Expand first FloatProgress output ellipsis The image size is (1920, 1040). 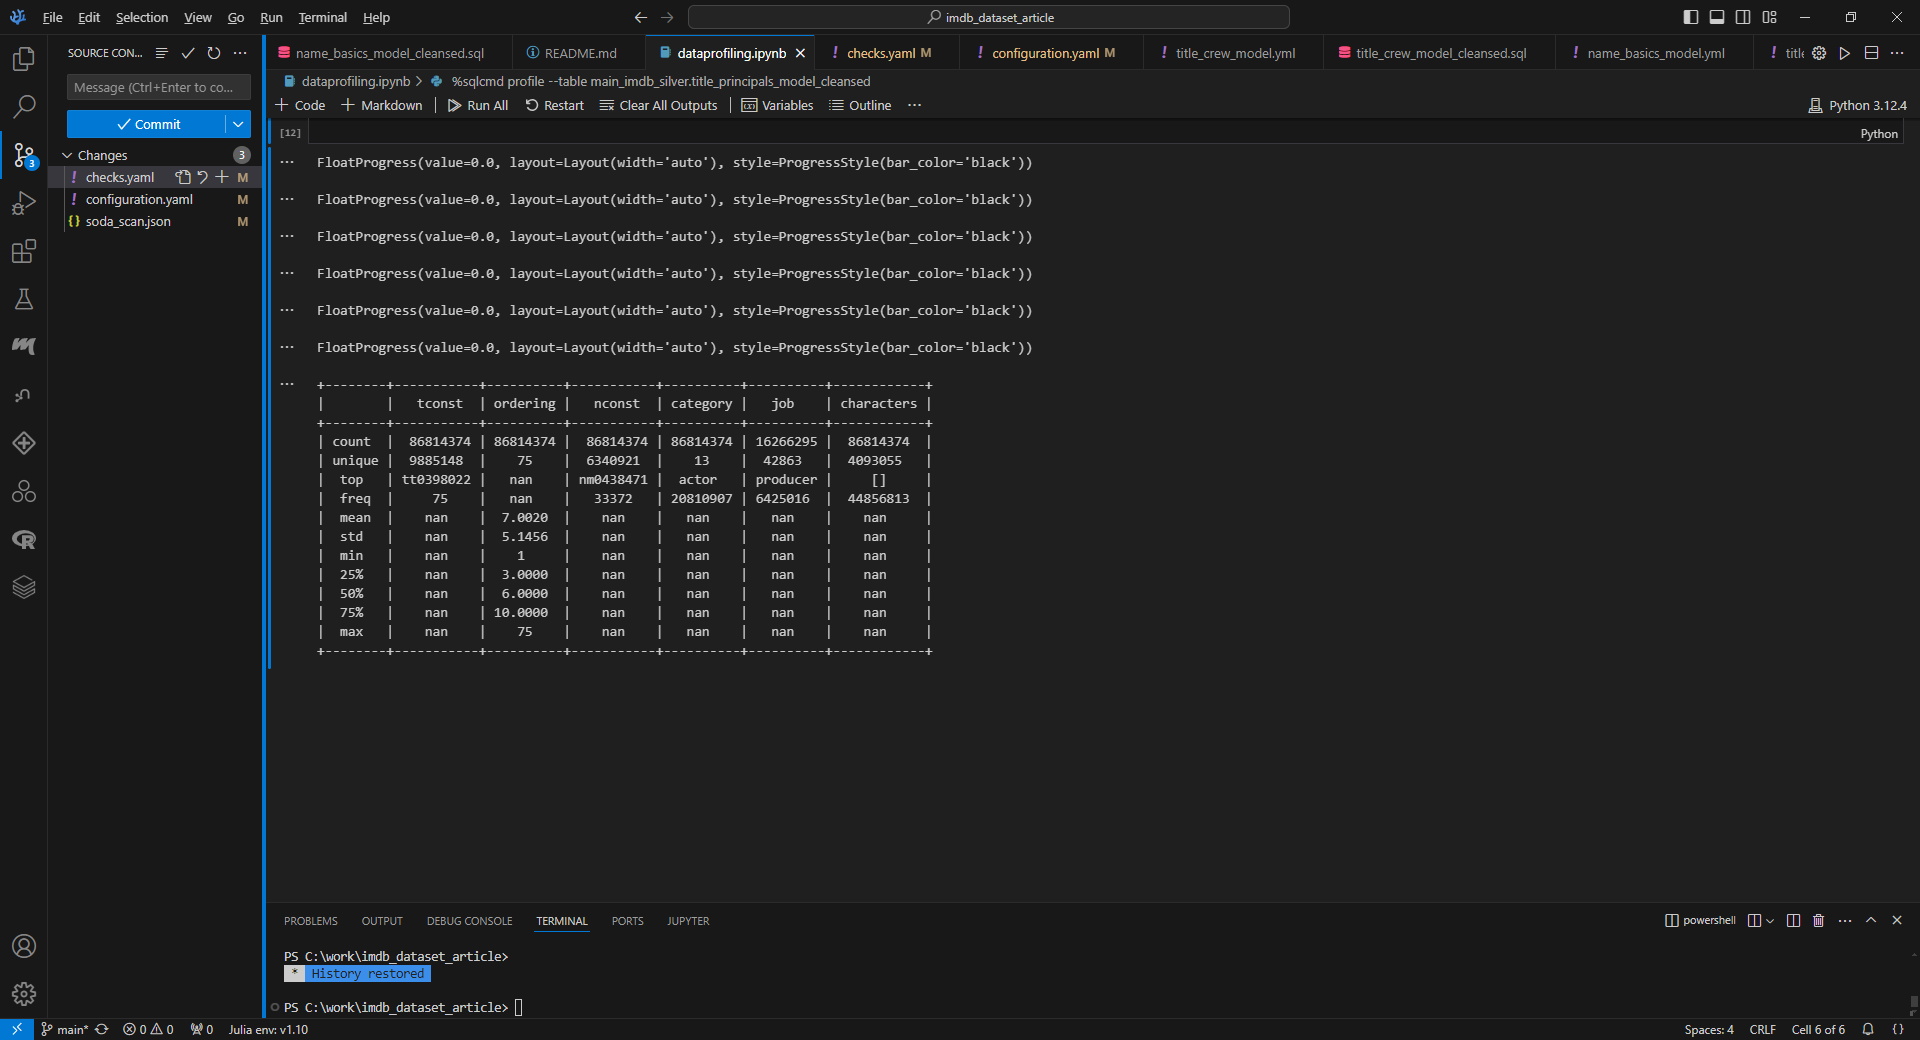click(287, 162)
